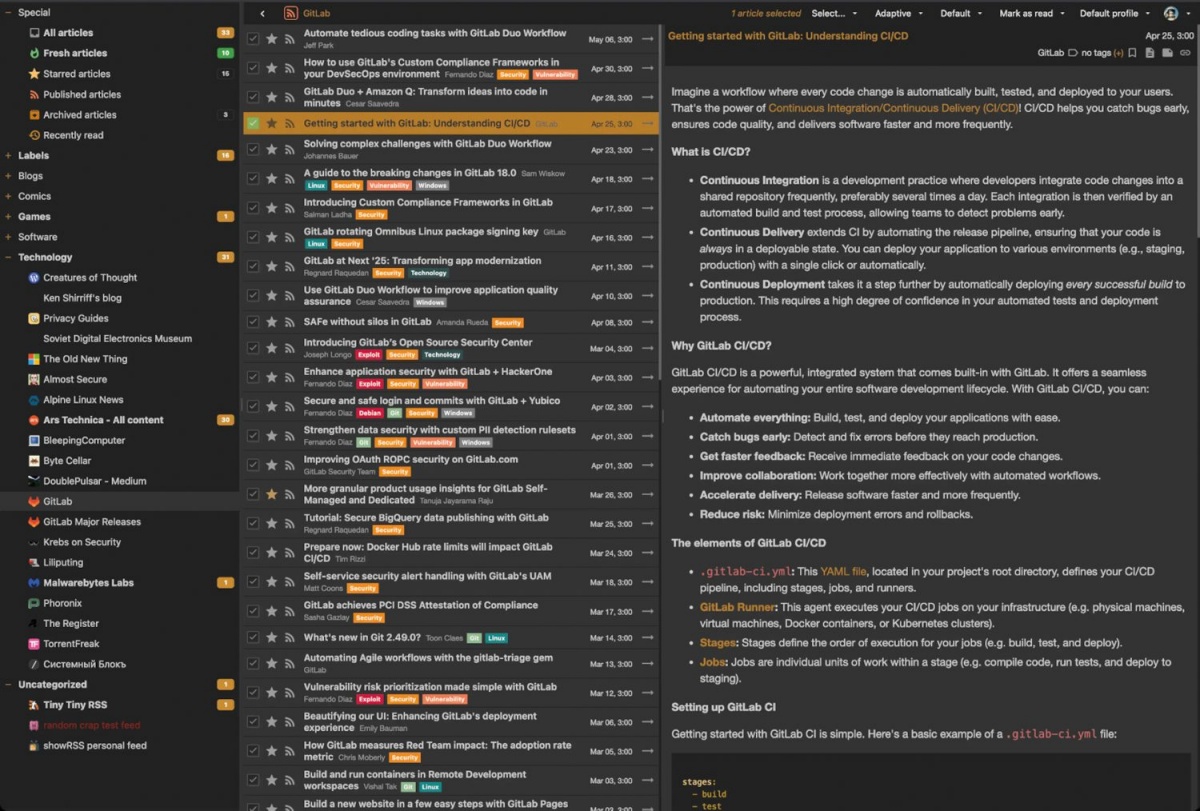Click the 'Mark as read' button

pos(1025,14)
